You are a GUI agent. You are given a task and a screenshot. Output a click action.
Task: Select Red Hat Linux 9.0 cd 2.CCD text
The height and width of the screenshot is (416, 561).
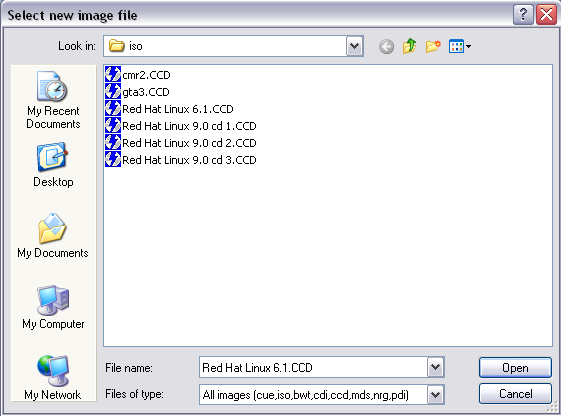[x=189, y=143]
